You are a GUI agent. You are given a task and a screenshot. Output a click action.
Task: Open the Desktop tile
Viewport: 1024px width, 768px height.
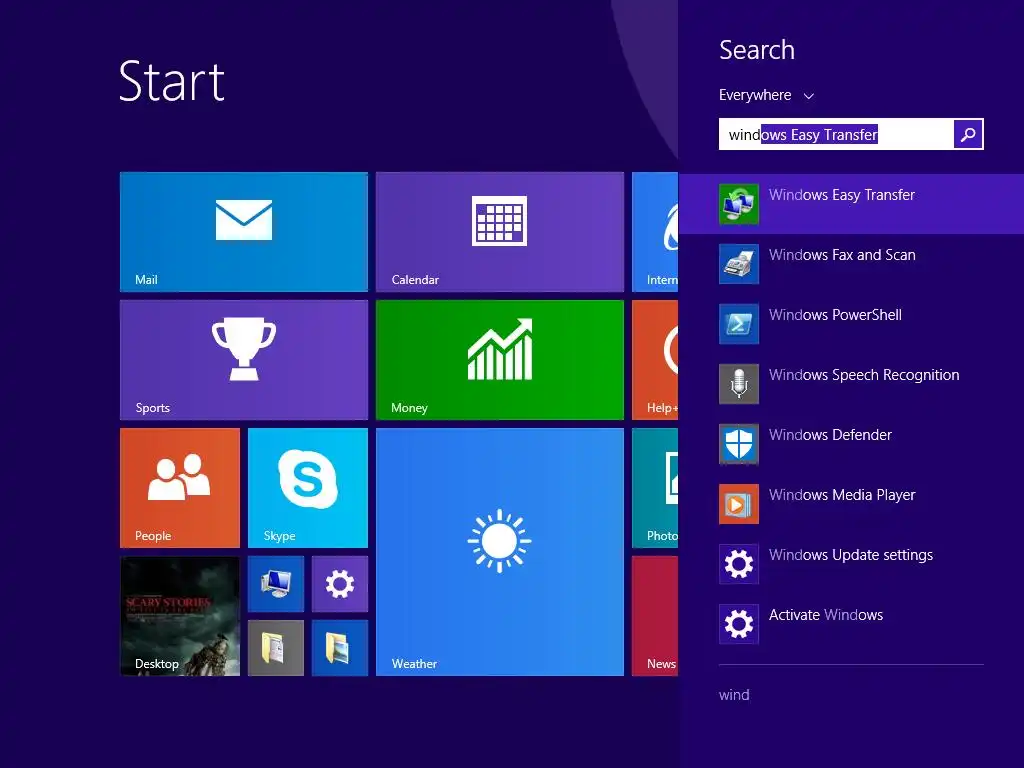coord(180,616)
